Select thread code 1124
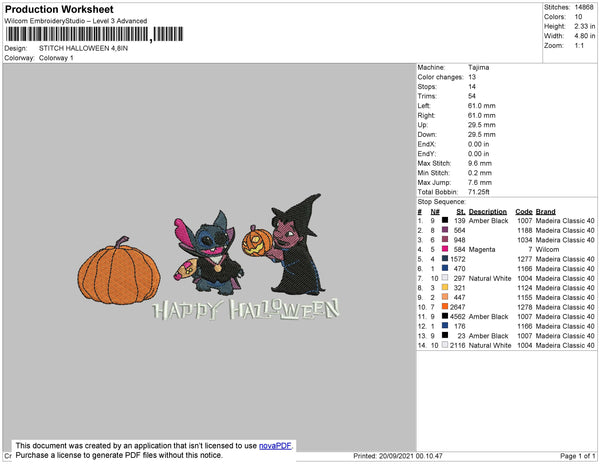 525,288
